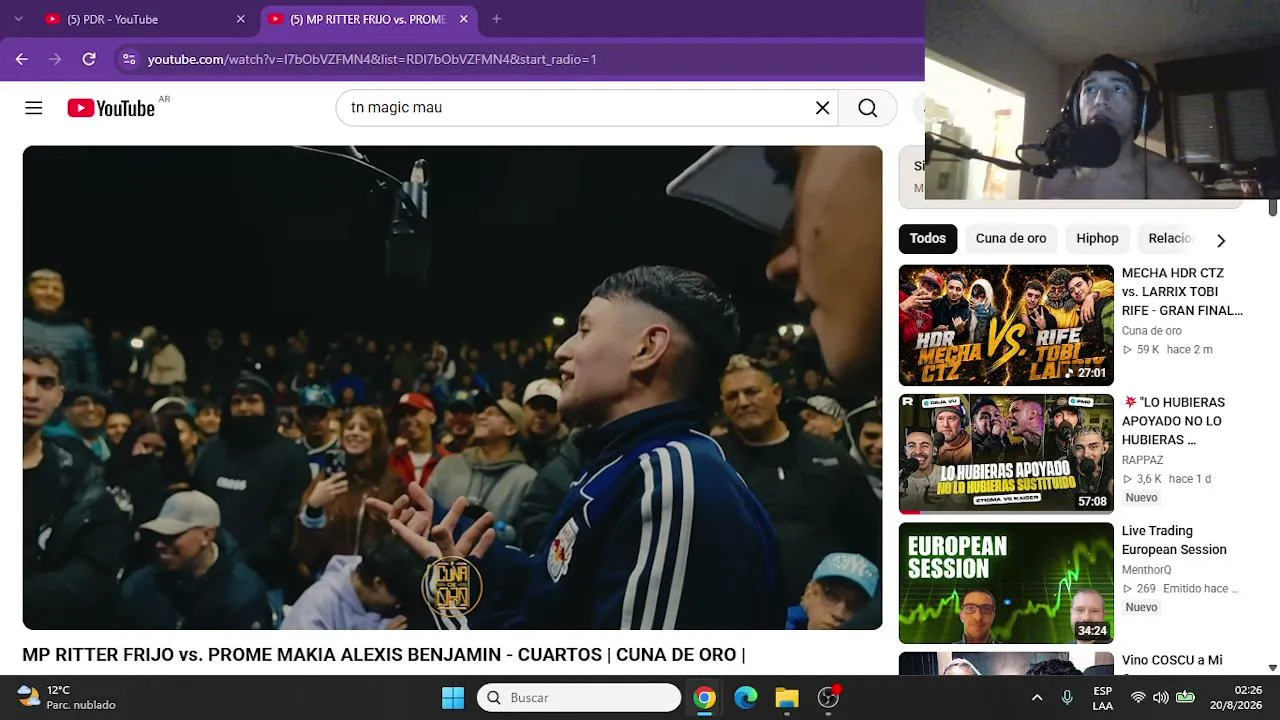Clear the search query with the X
Image resolution: width=1280 pixels, height=720 pixels.
point(823,108)
